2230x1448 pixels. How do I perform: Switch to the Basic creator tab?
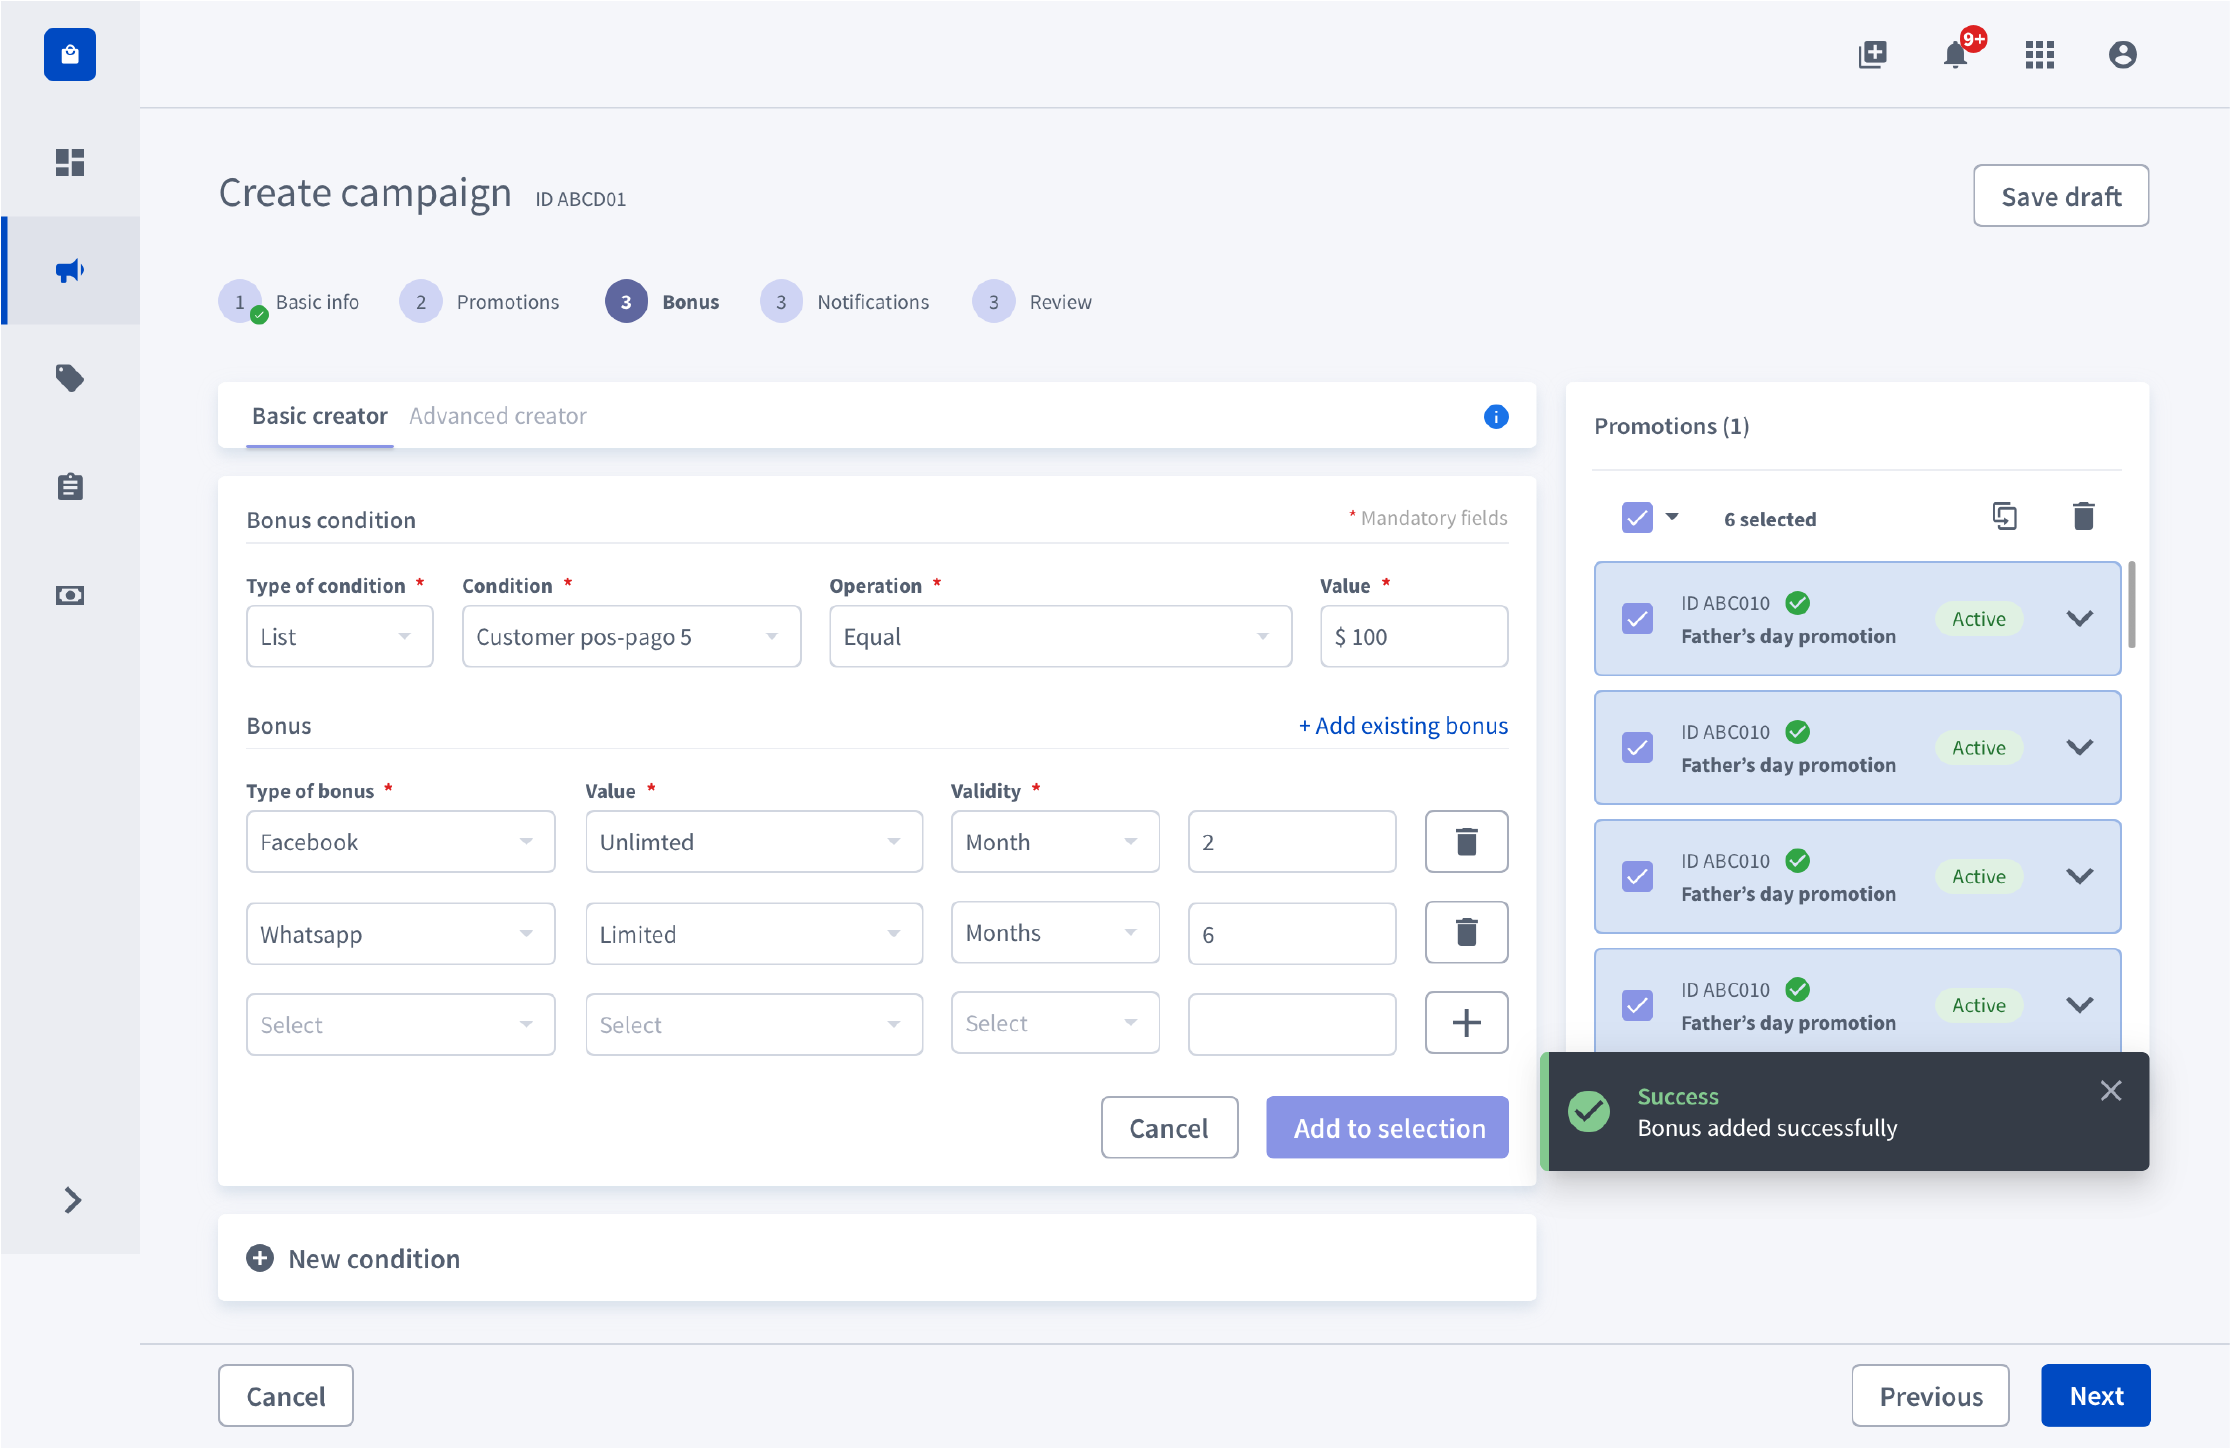click(319, 416)
